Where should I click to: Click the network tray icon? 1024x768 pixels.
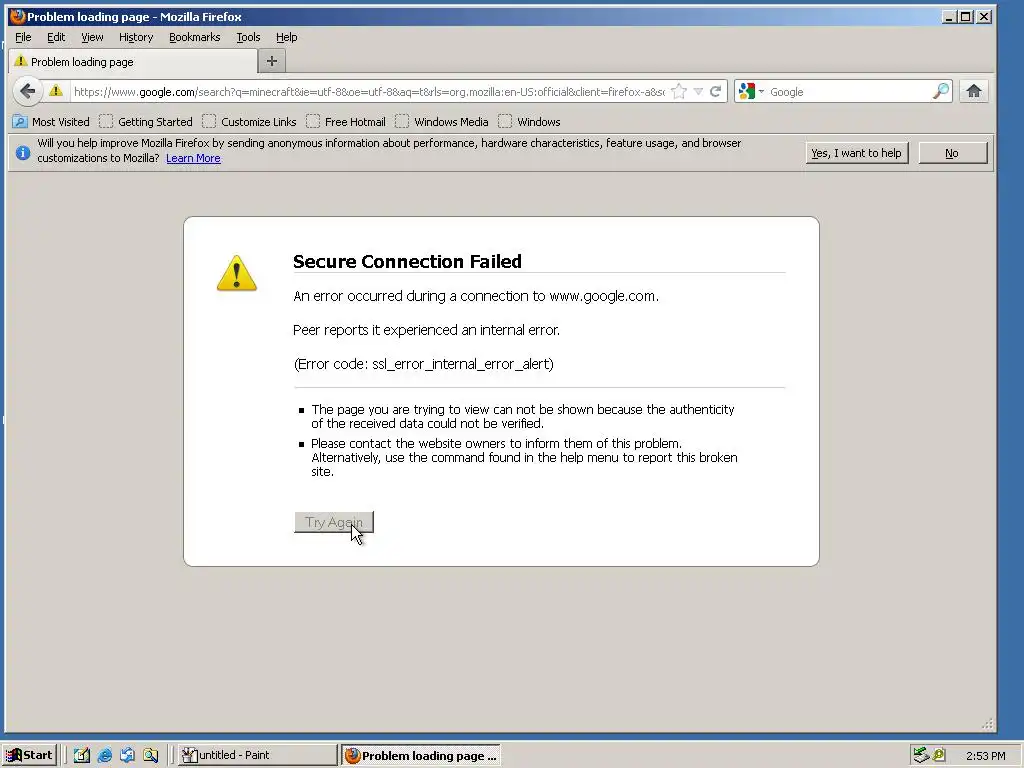(x=921, y=755)
